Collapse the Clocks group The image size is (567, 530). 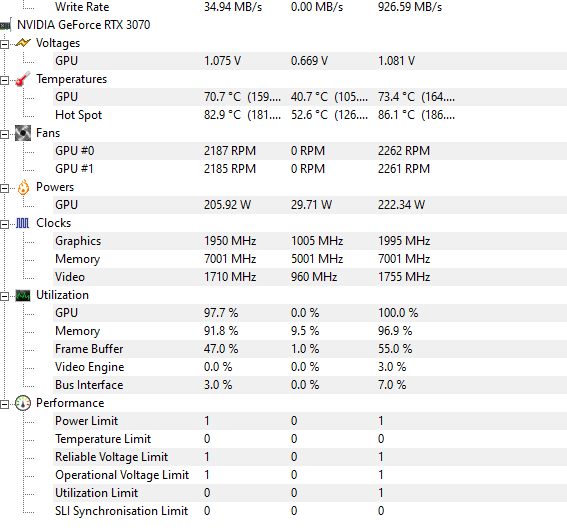pyautogui.click(x=4, y=225)
